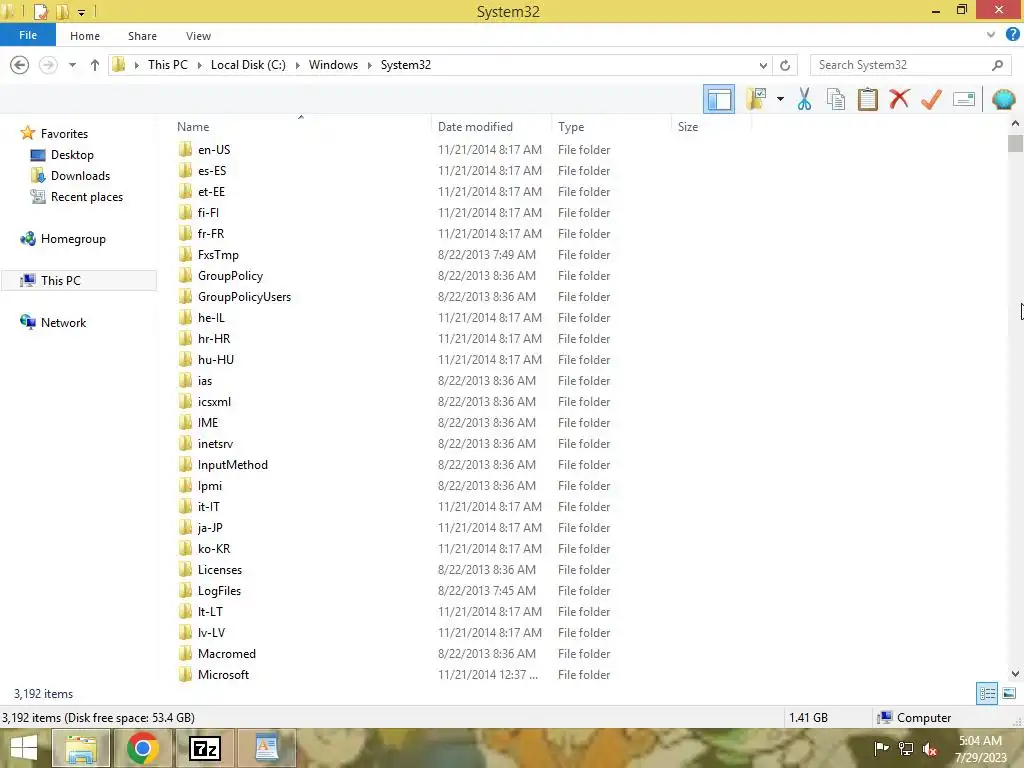Select the Macromed folder
Viewport: 1024px width, 768px height.
[x=227, y=654]
